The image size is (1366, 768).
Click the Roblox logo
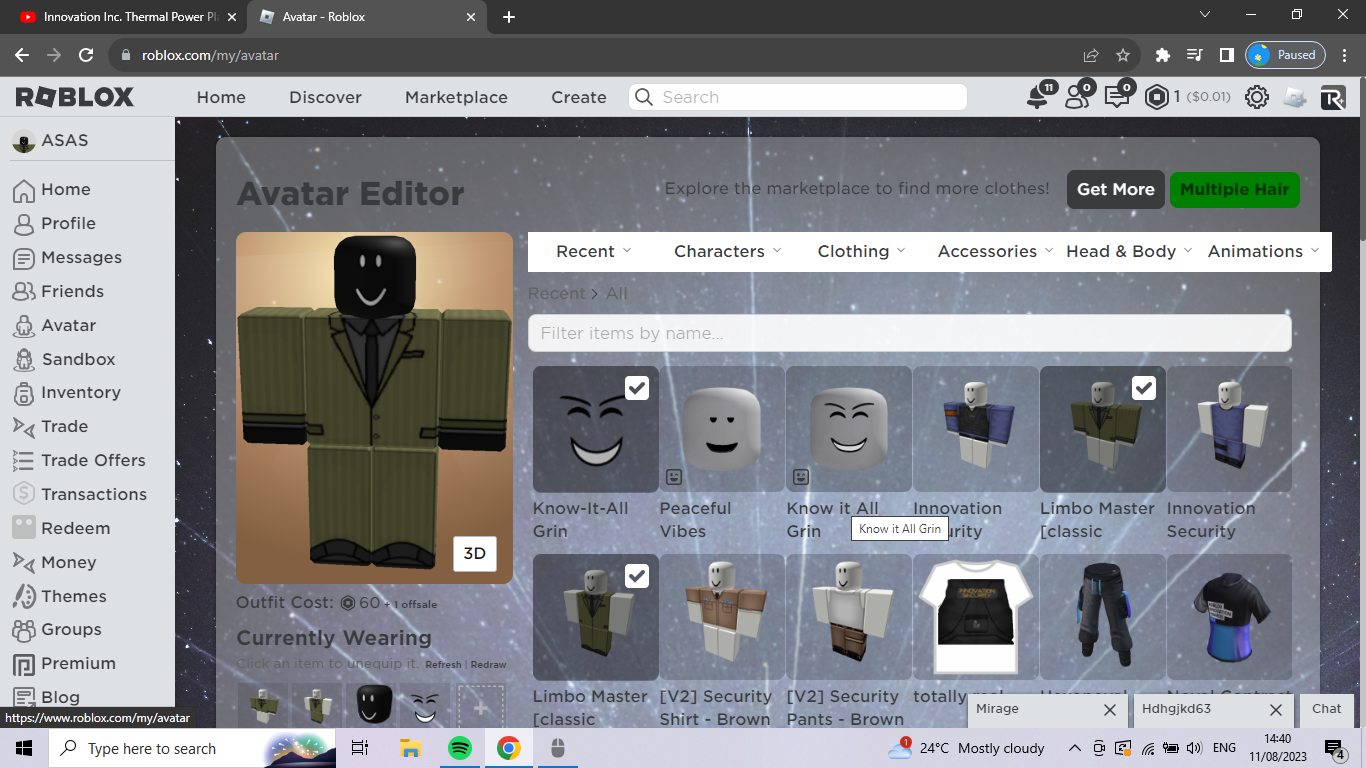pyautogui.click(x=75, y=97)
